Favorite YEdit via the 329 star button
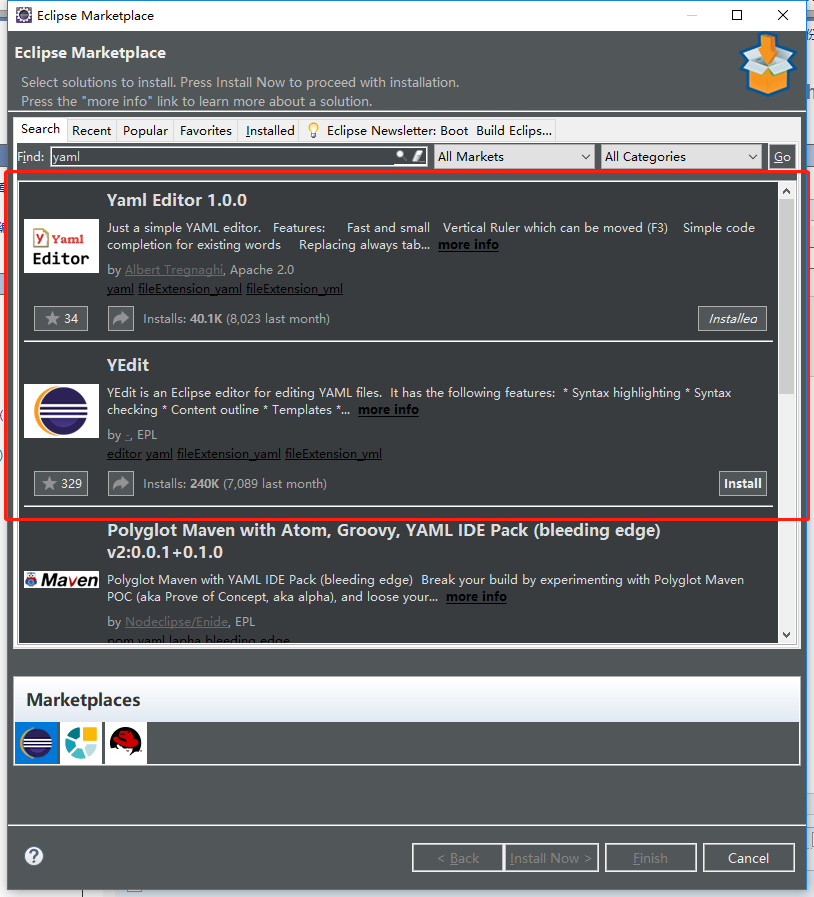The width and height of the screenshot is (814, 897). click(61, 483)
